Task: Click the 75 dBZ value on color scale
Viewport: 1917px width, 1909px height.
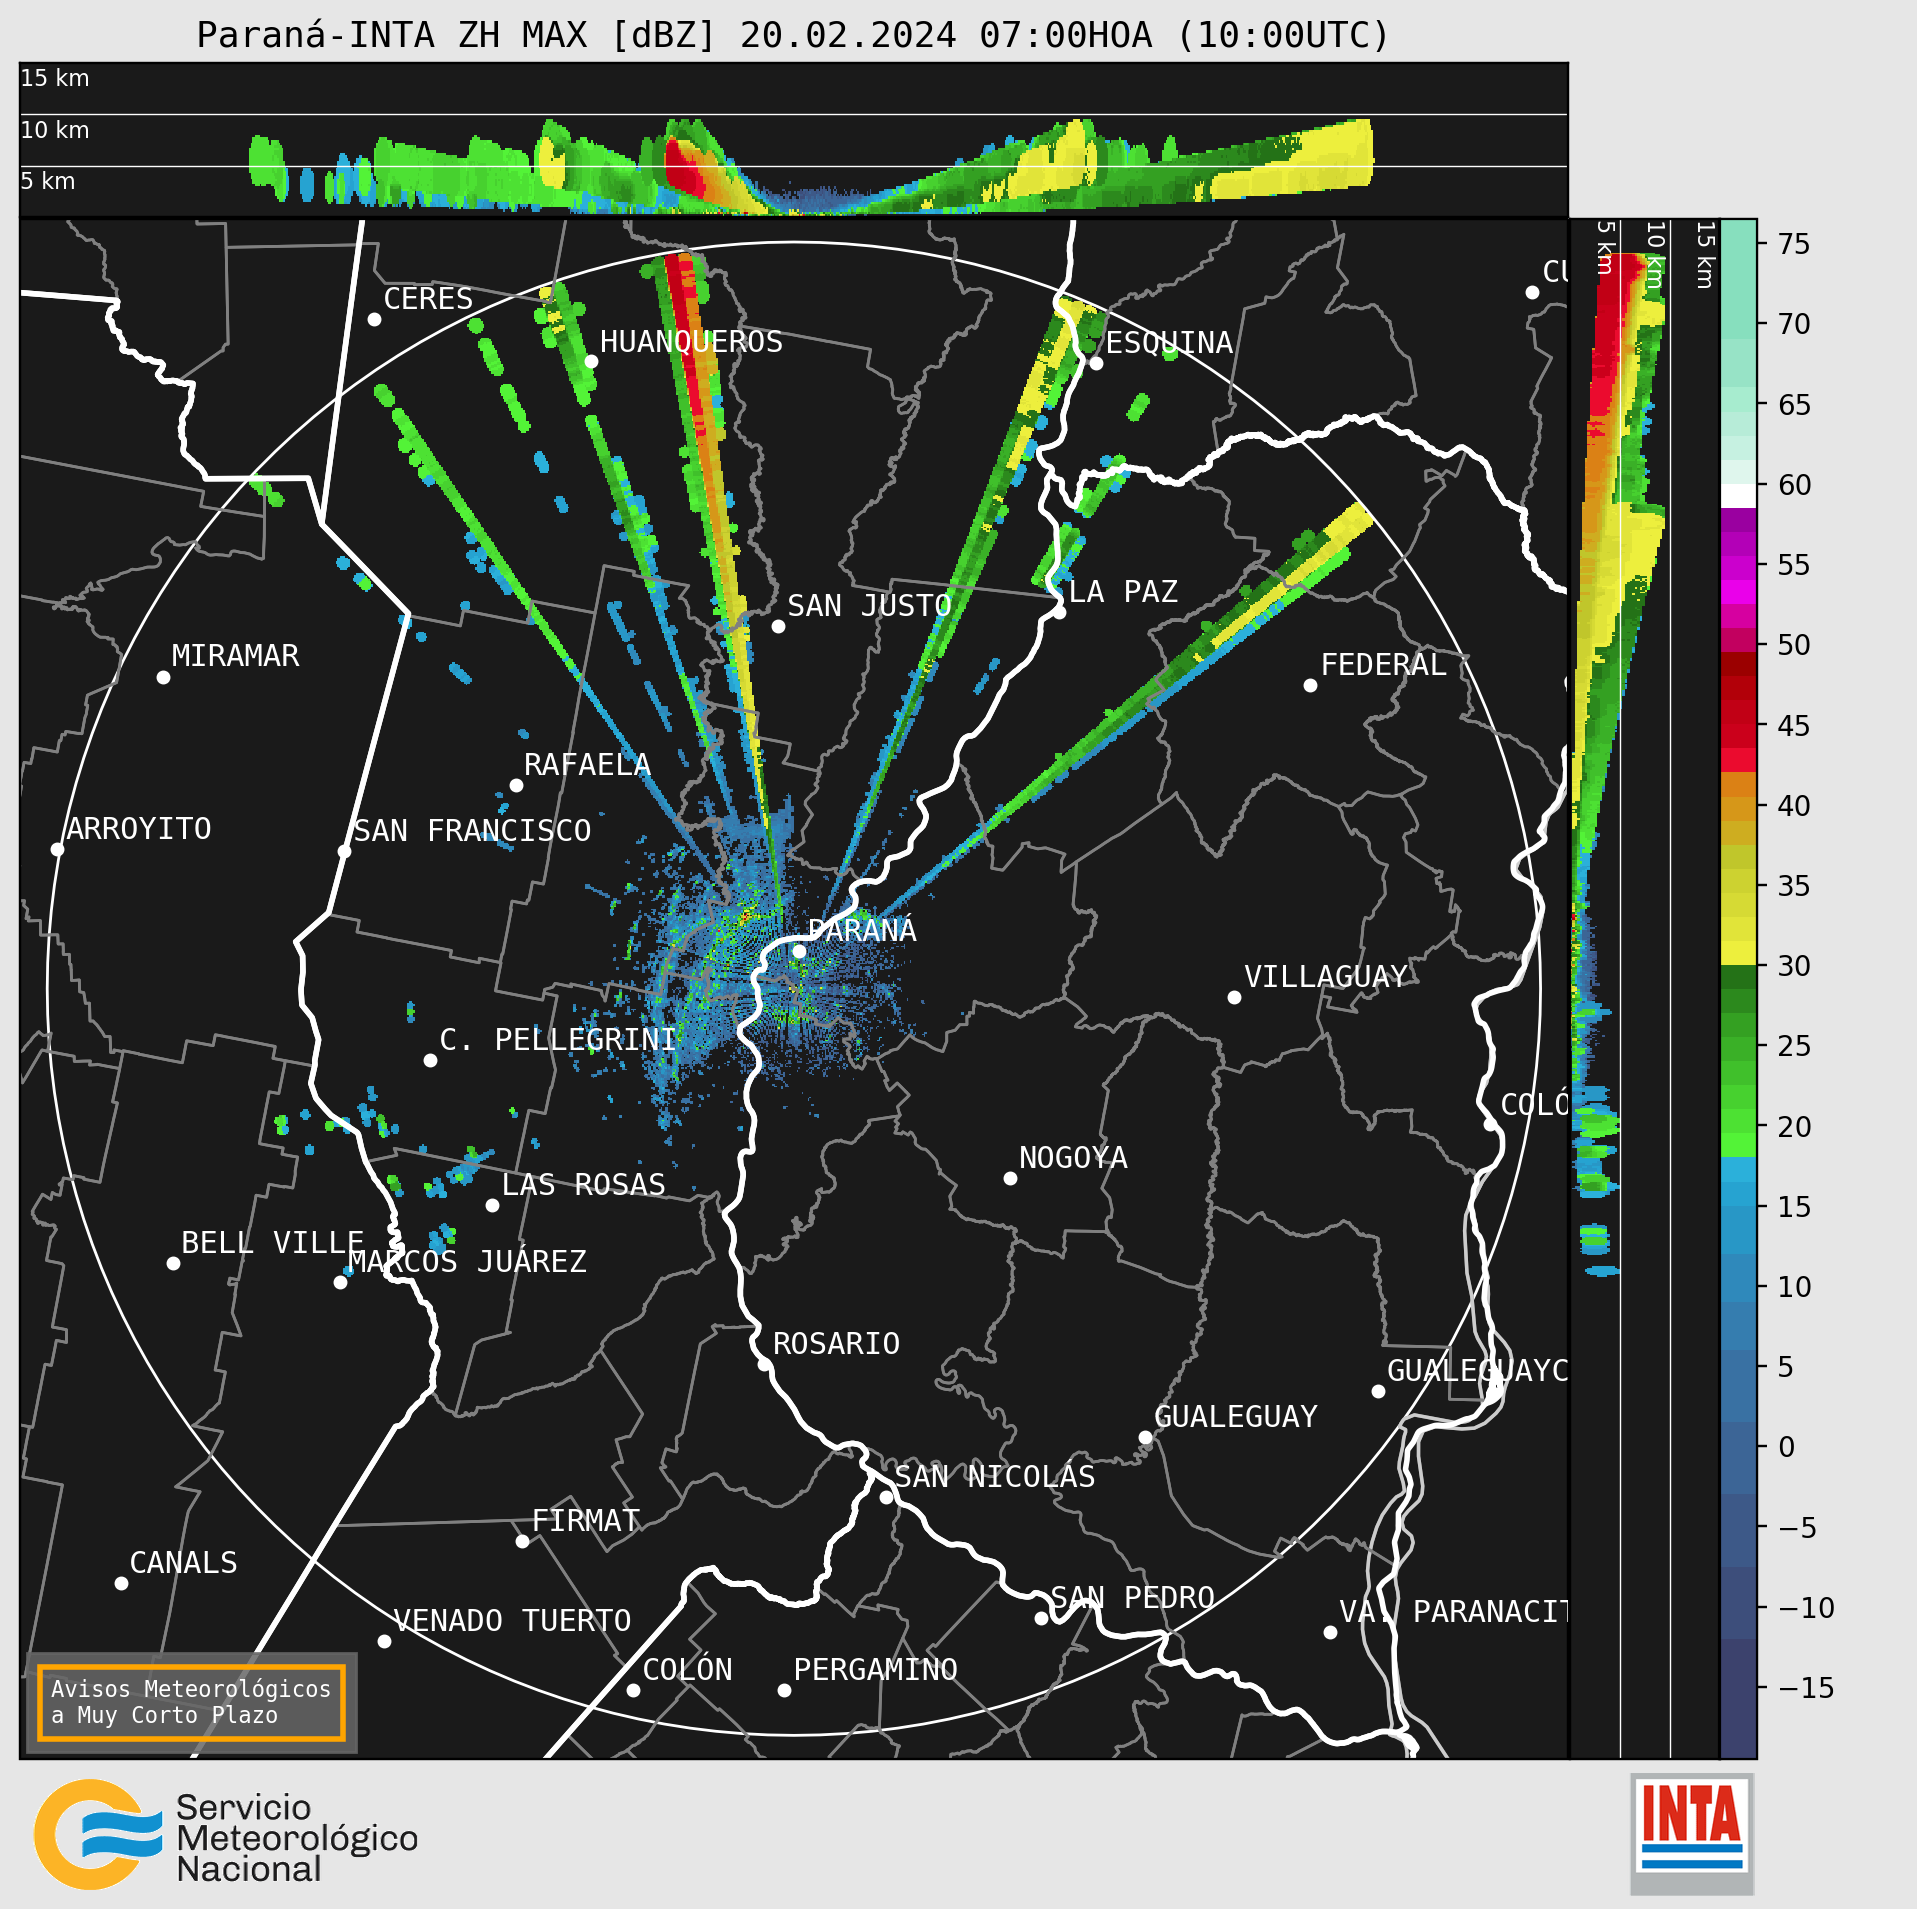Action: (1794, 244)
